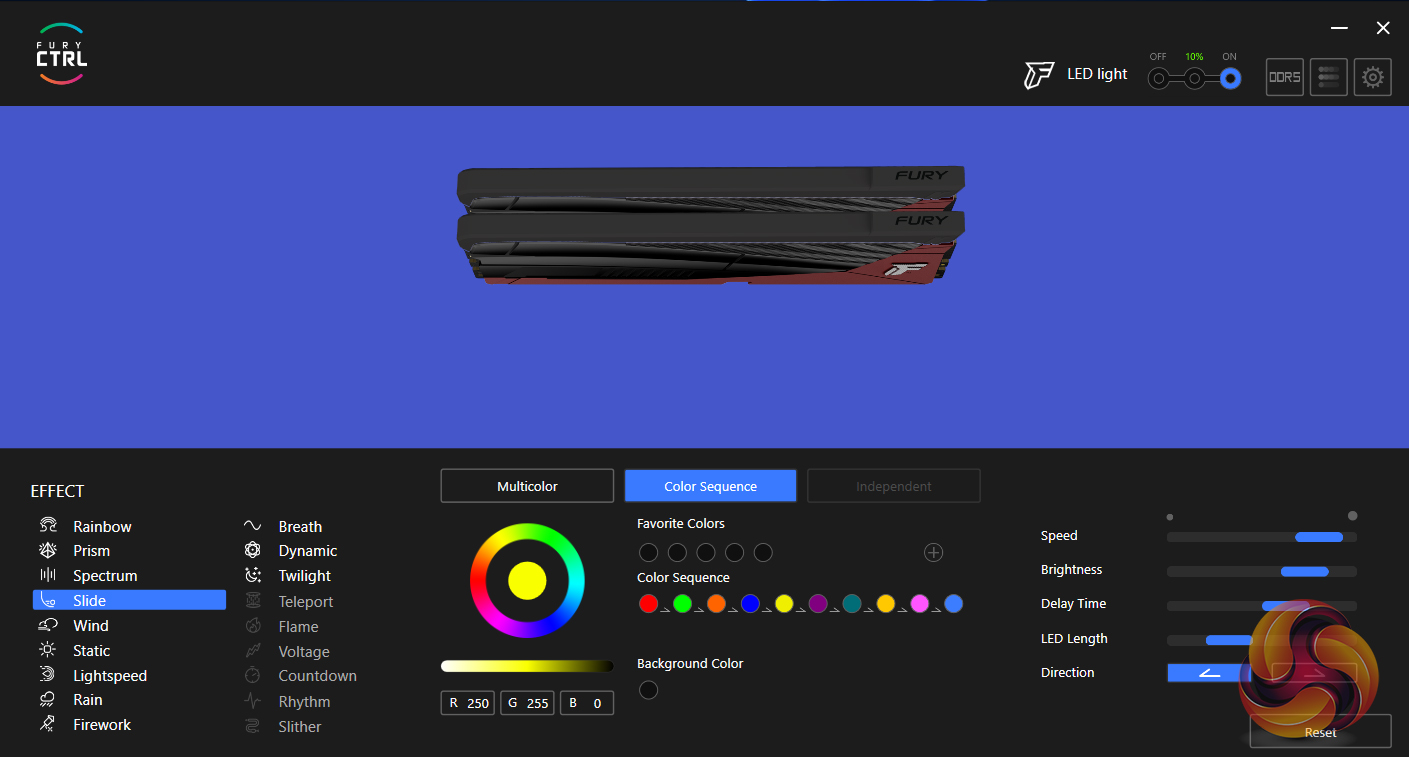1409x757 pixels.
Task: Set LED light to 10% position
Action: tap(1194, 78)
